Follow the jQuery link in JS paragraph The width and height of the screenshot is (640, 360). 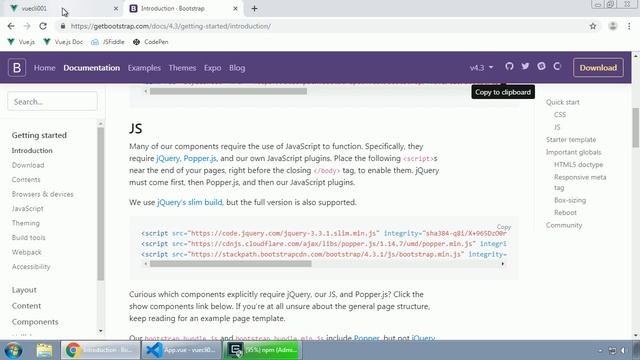pos(168,158)
